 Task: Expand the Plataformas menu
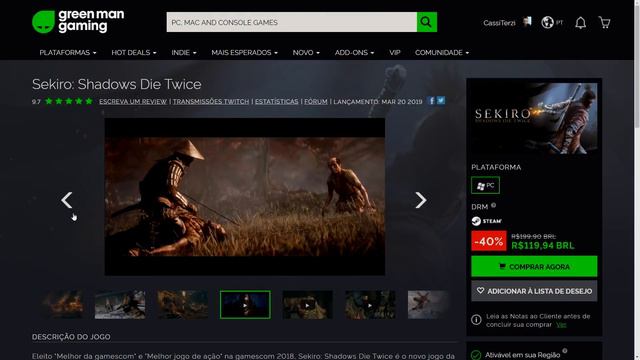click(x=68, y=53)
